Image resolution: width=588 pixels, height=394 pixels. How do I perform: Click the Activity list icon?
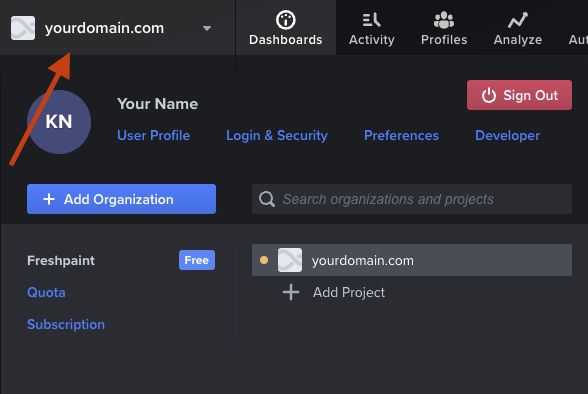tap(372, 20)
